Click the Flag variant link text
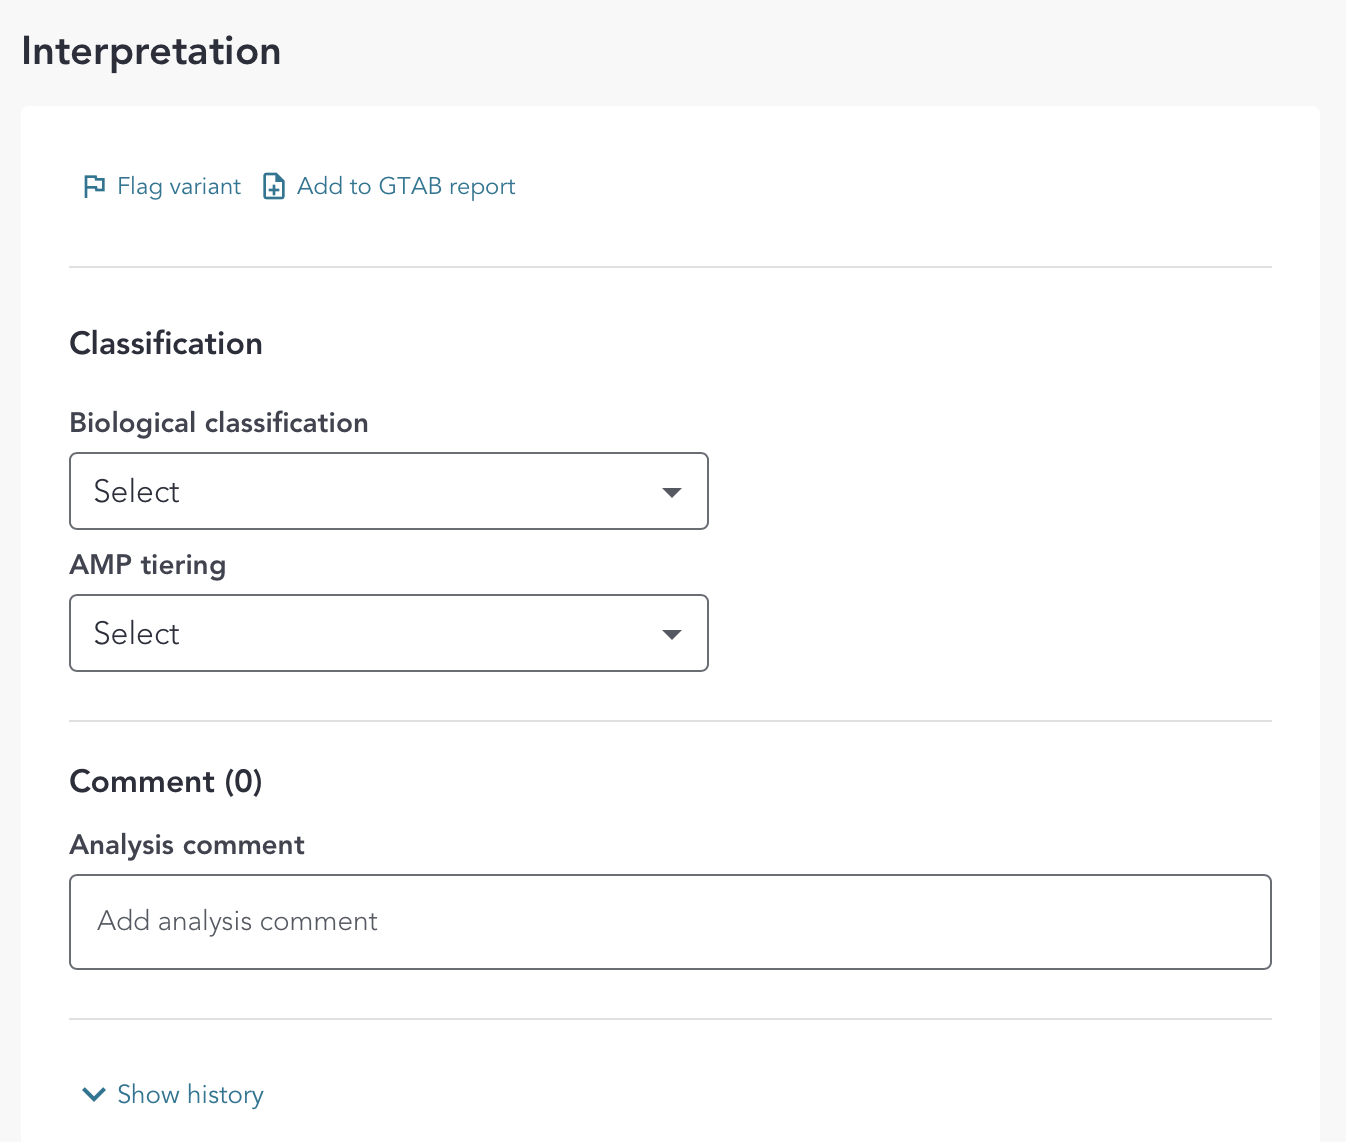 coord(179,186)
